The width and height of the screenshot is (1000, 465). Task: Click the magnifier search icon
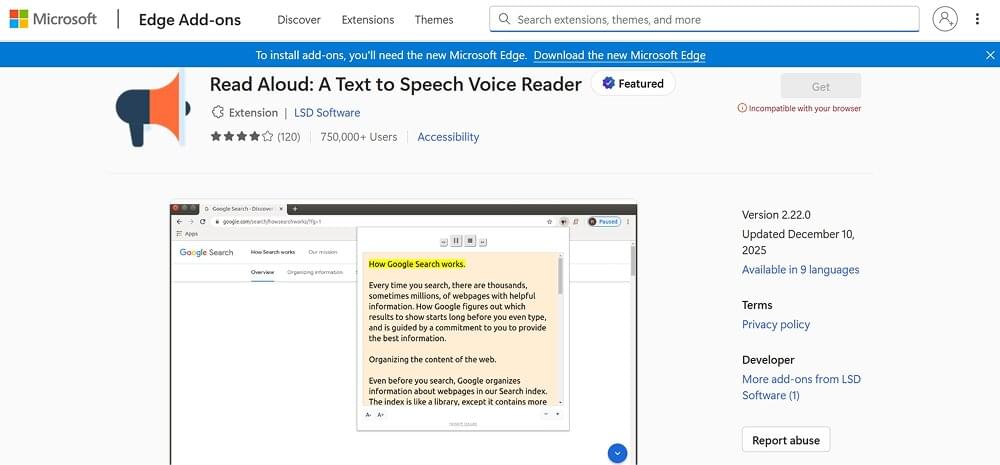[x=504, y=19]
